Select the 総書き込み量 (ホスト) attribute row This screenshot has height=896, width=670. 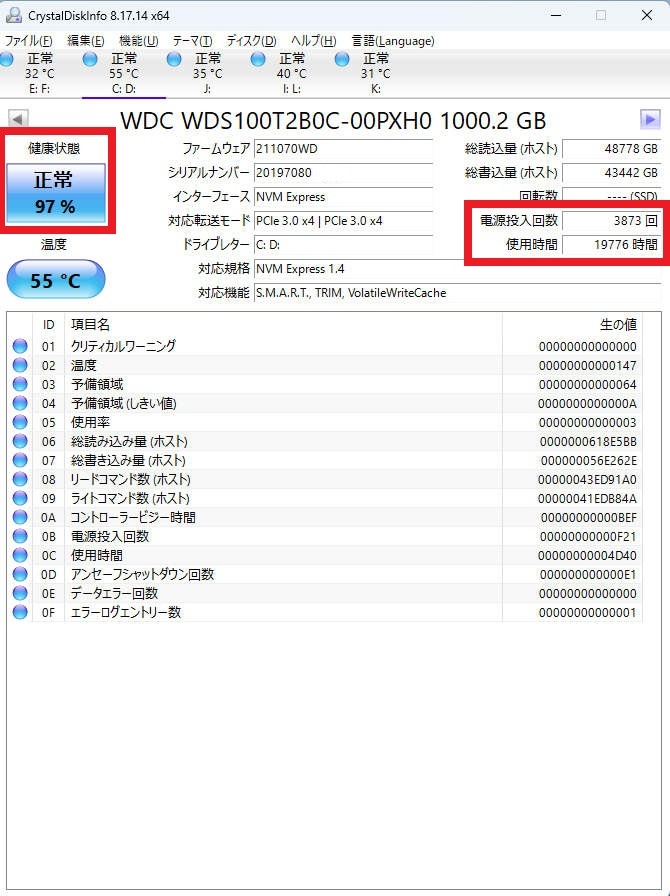pos(330,460)
